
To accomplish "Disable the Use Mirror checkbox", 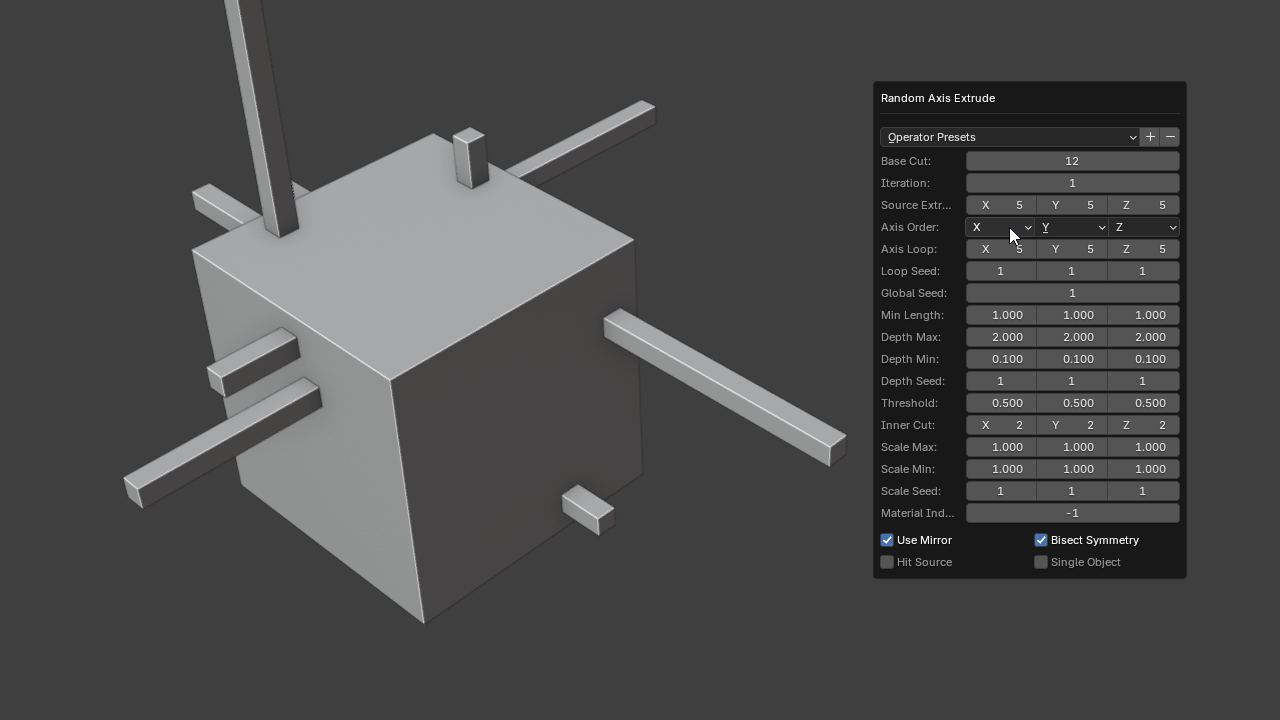I will point(887,540).
